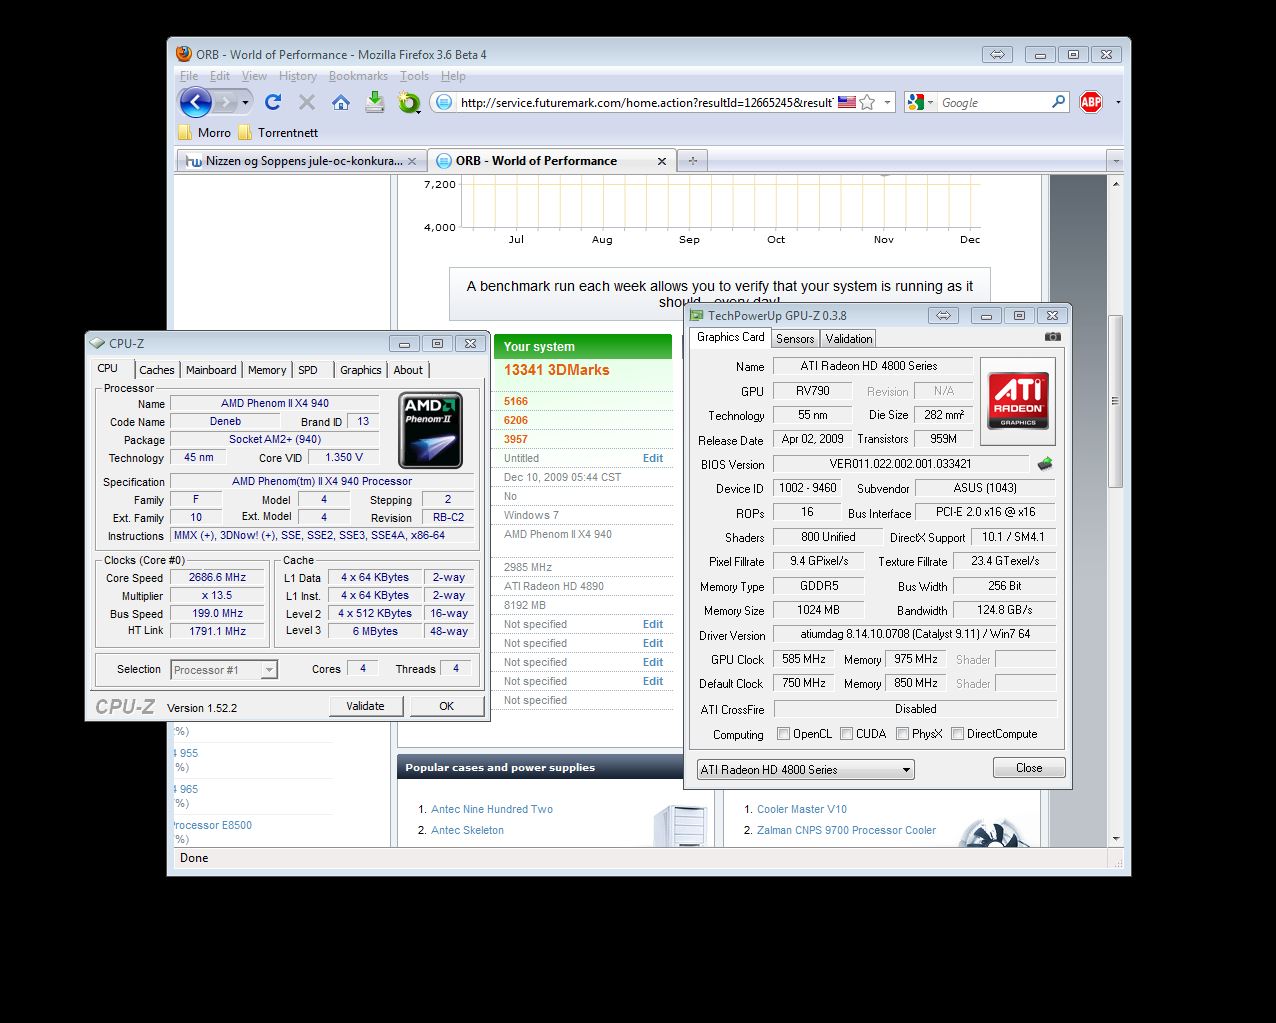
Task: Open the Zalman CNPS 9700 Processor Cooler link
Action: (847, 830)
